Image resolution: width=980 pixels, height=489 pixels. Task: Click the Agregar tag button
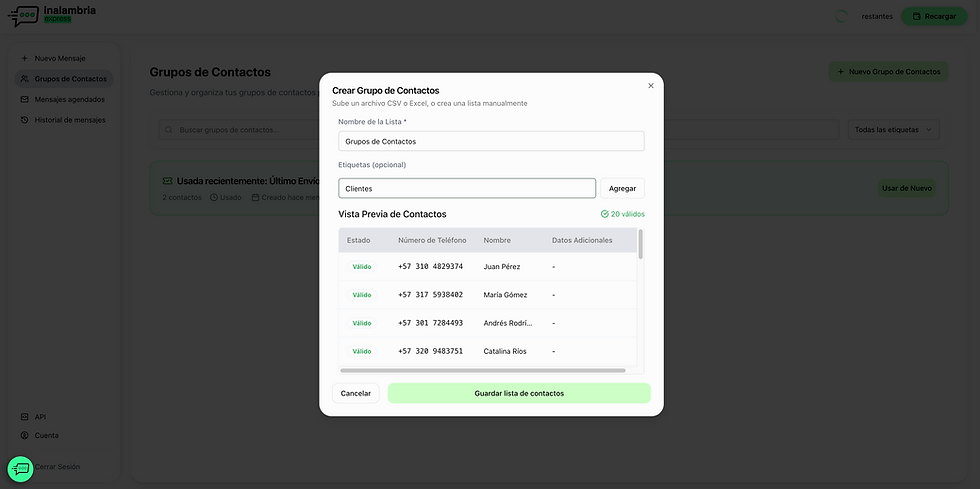pyautogui.click(x=622, y=188)
